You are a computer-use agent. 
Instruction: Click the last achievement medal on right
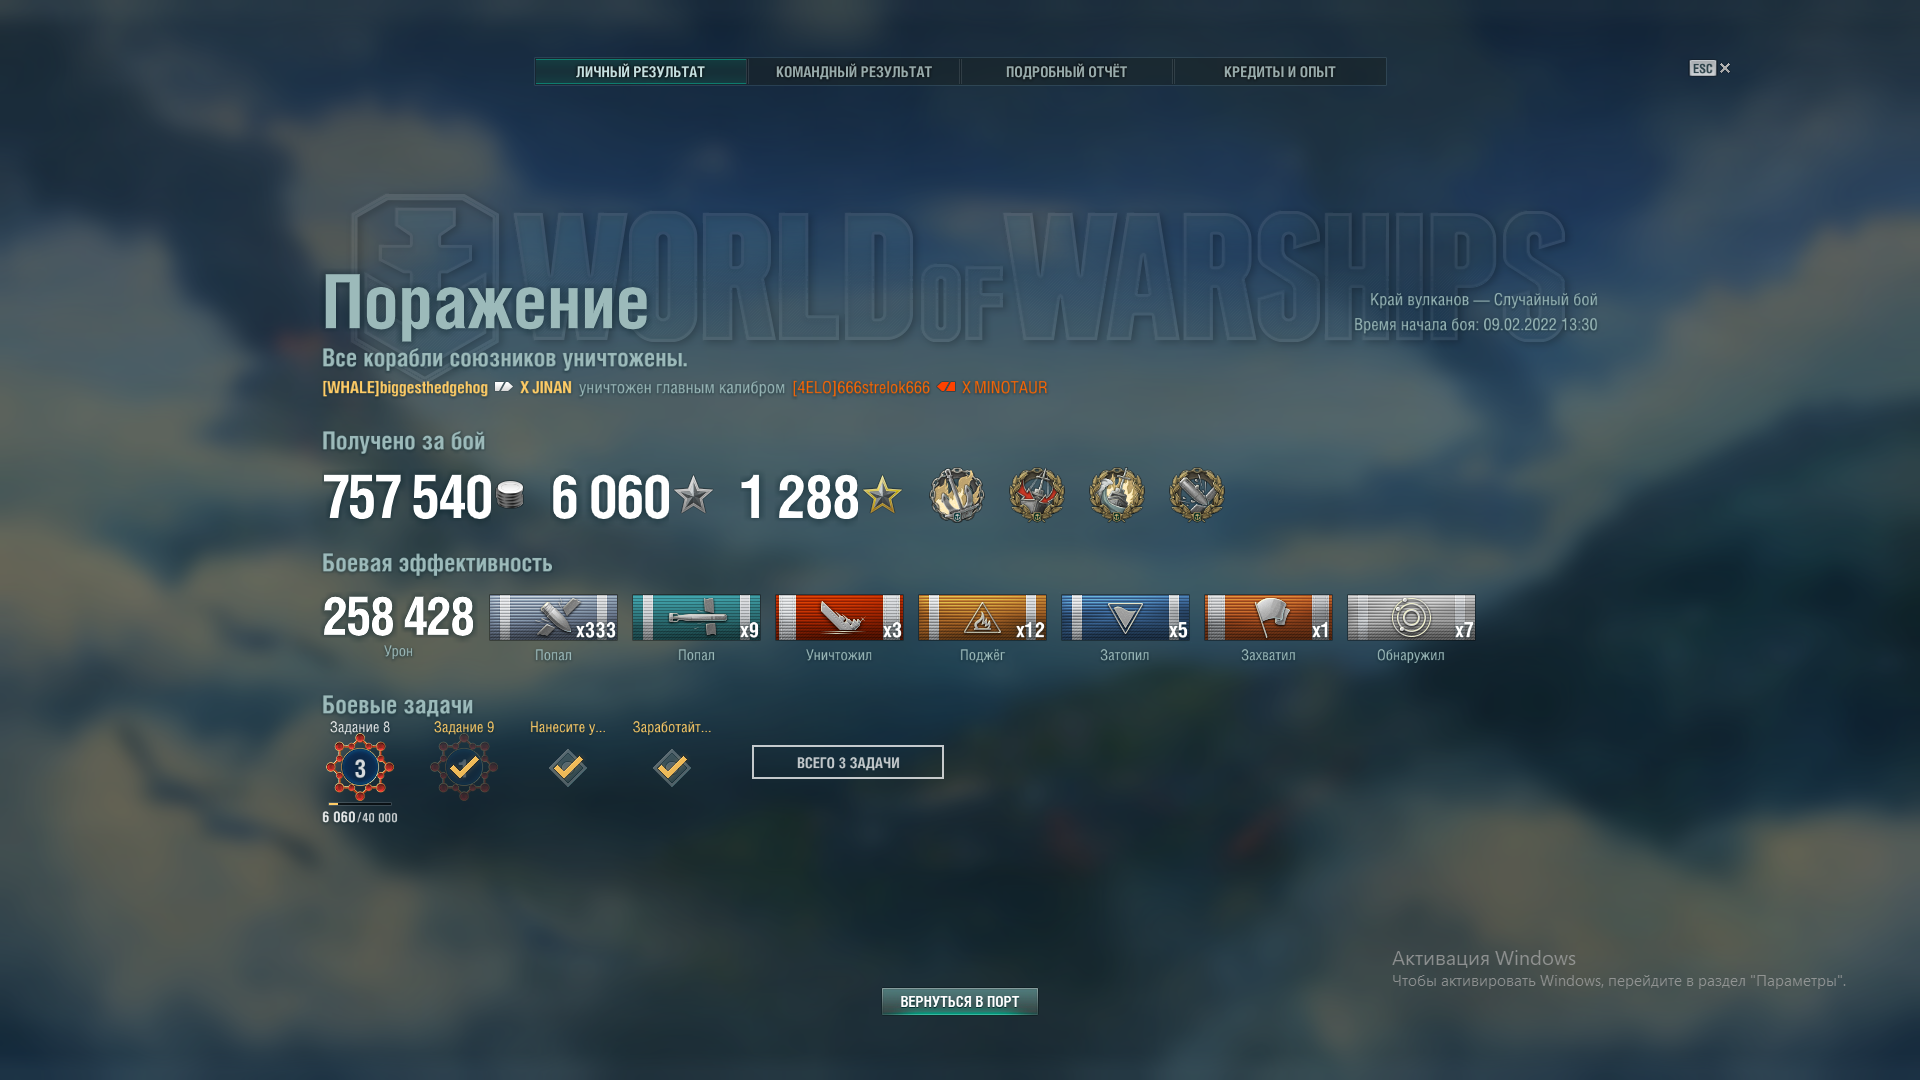tap(1197, 494)
